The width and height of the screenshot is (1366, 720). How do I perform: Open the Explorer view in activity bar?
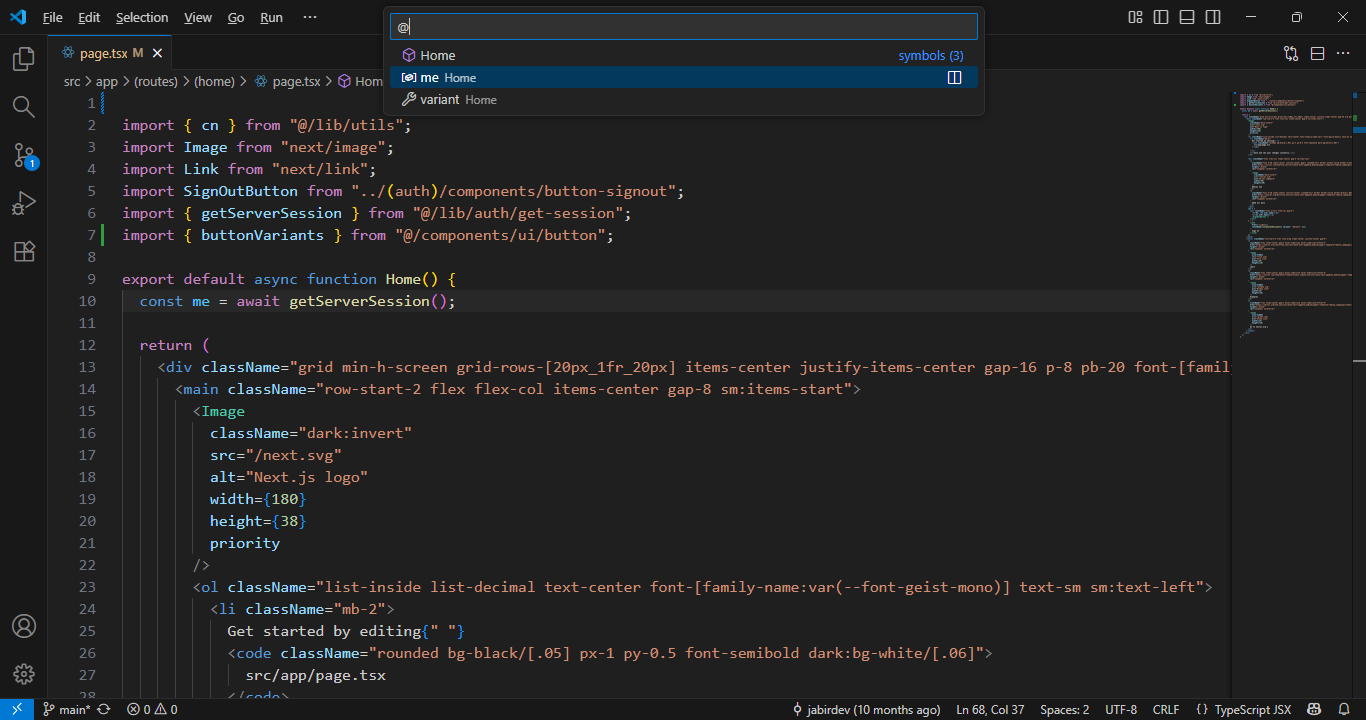tap(24, 59)
